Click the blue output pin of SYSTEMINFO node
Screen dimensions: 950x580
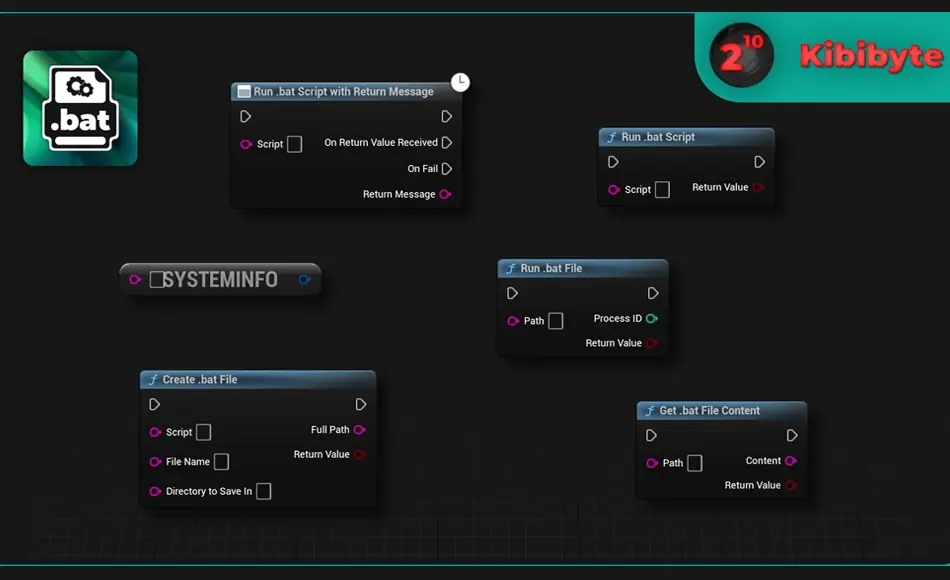305,279
